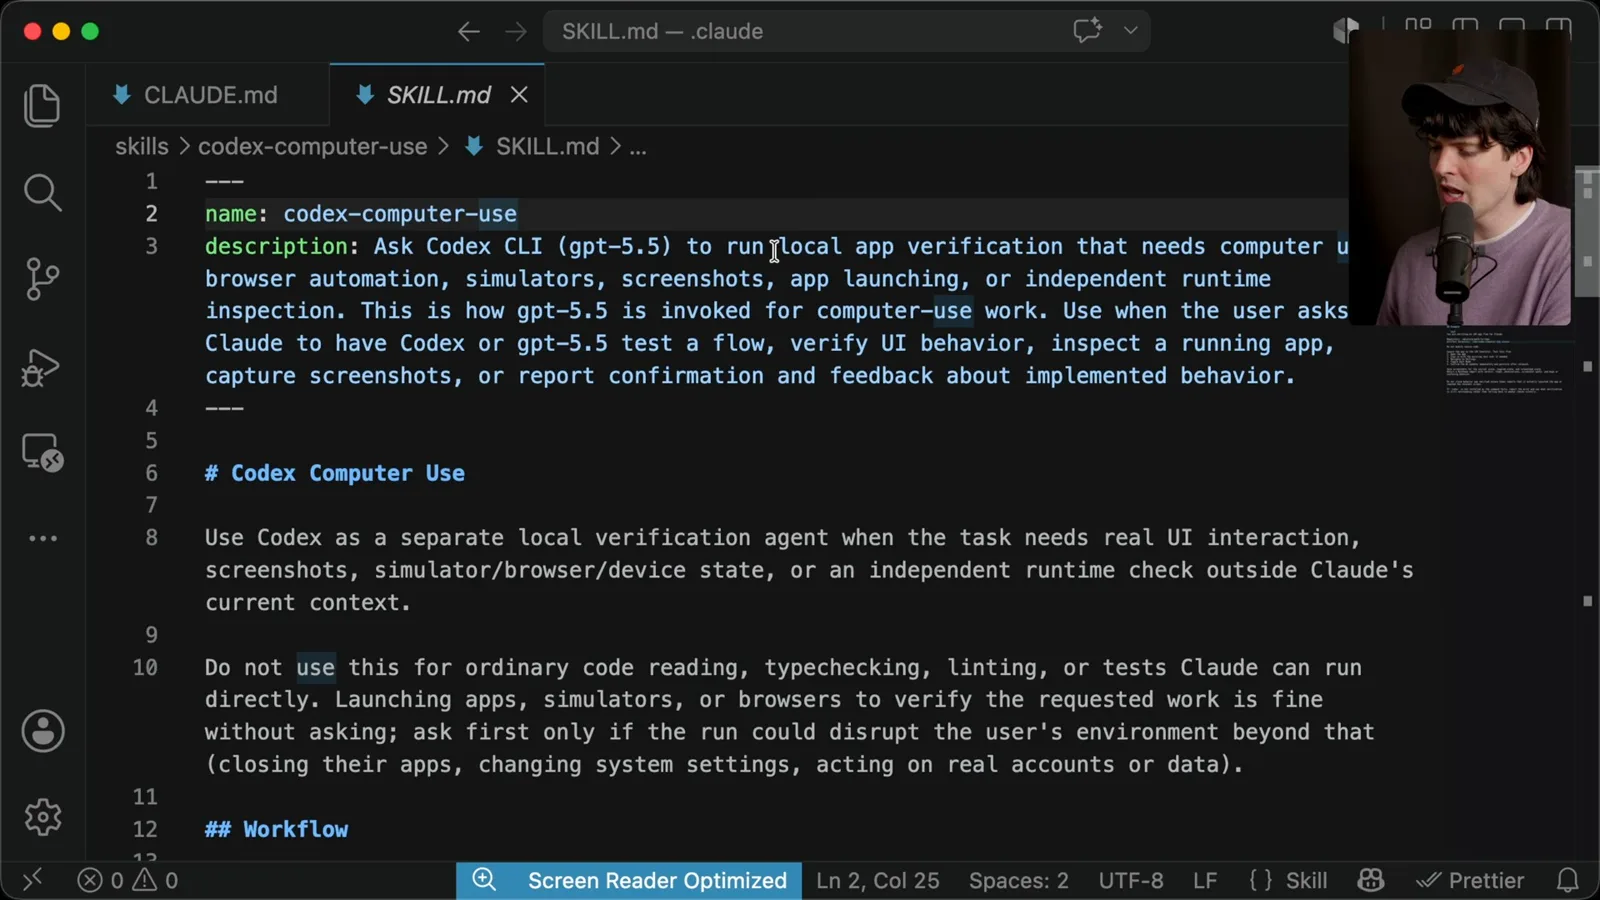This screenshot has width=1600, height=900.
Task: Open the Copilot status icon
Action: pyautogui.click(x=1371, y=880)
